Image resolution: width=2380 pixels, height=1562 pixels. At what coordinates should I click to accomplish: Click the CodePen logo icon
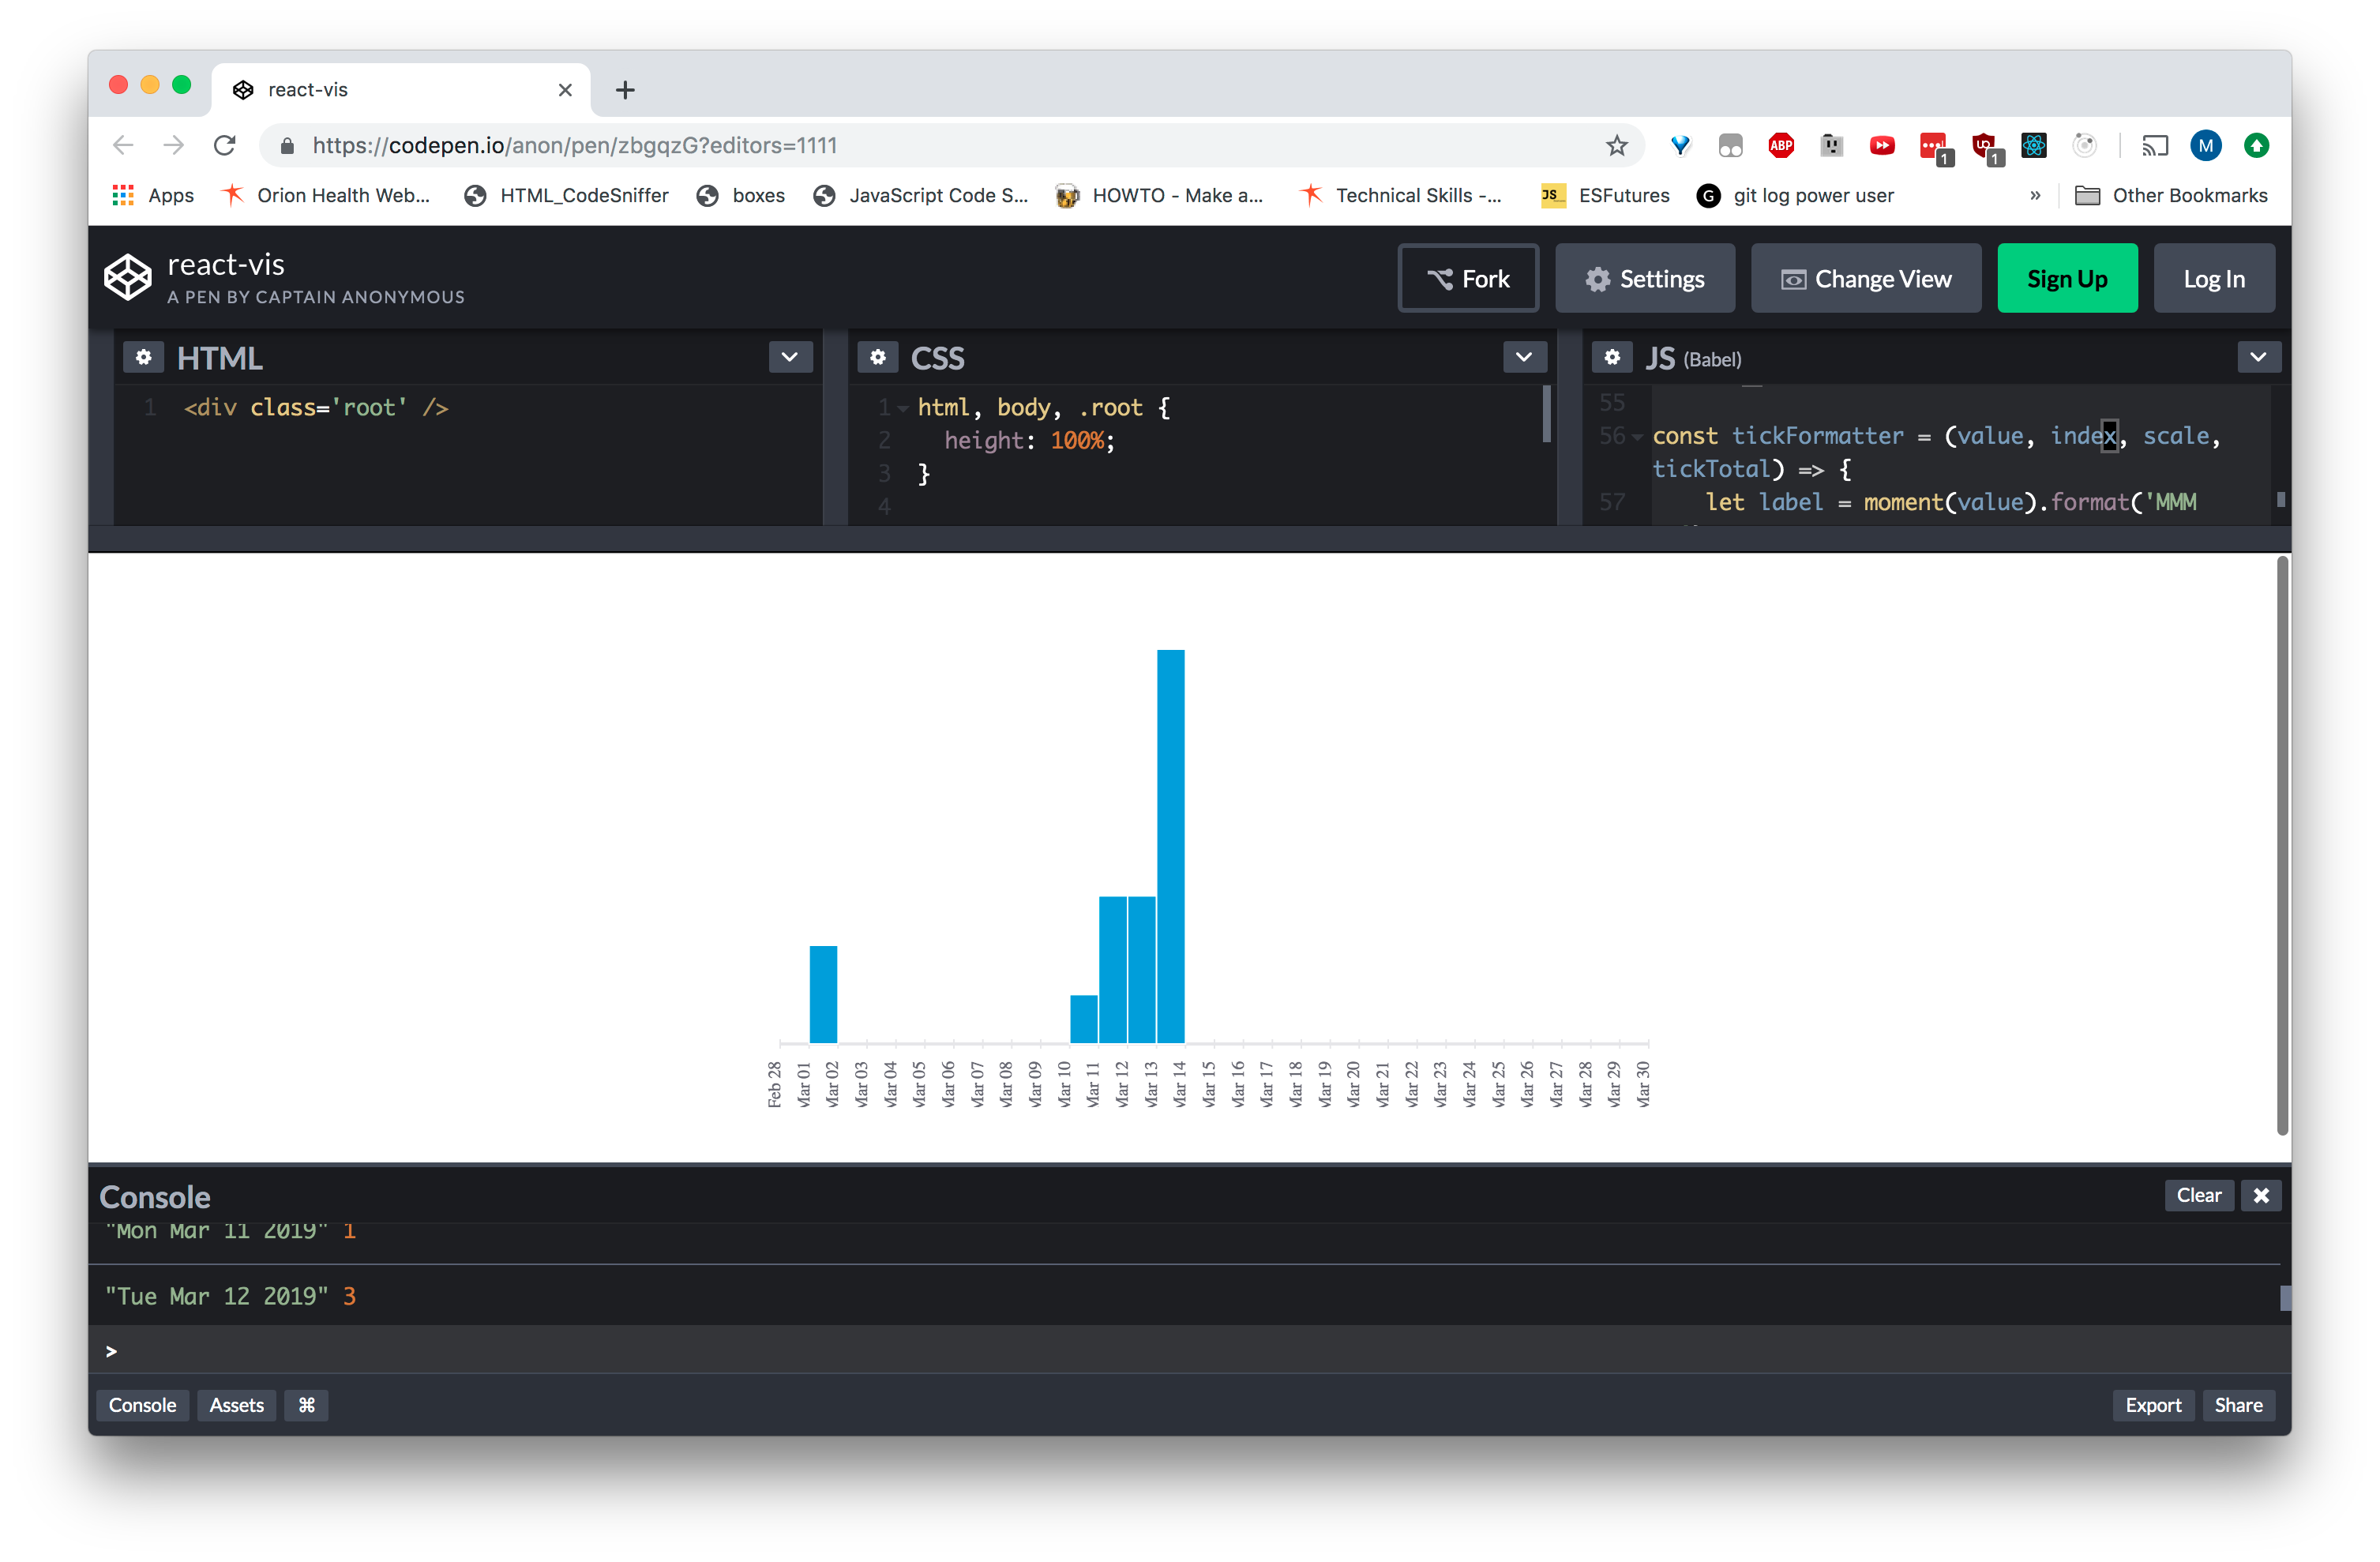pyautogui.click(x=127, y=277)
